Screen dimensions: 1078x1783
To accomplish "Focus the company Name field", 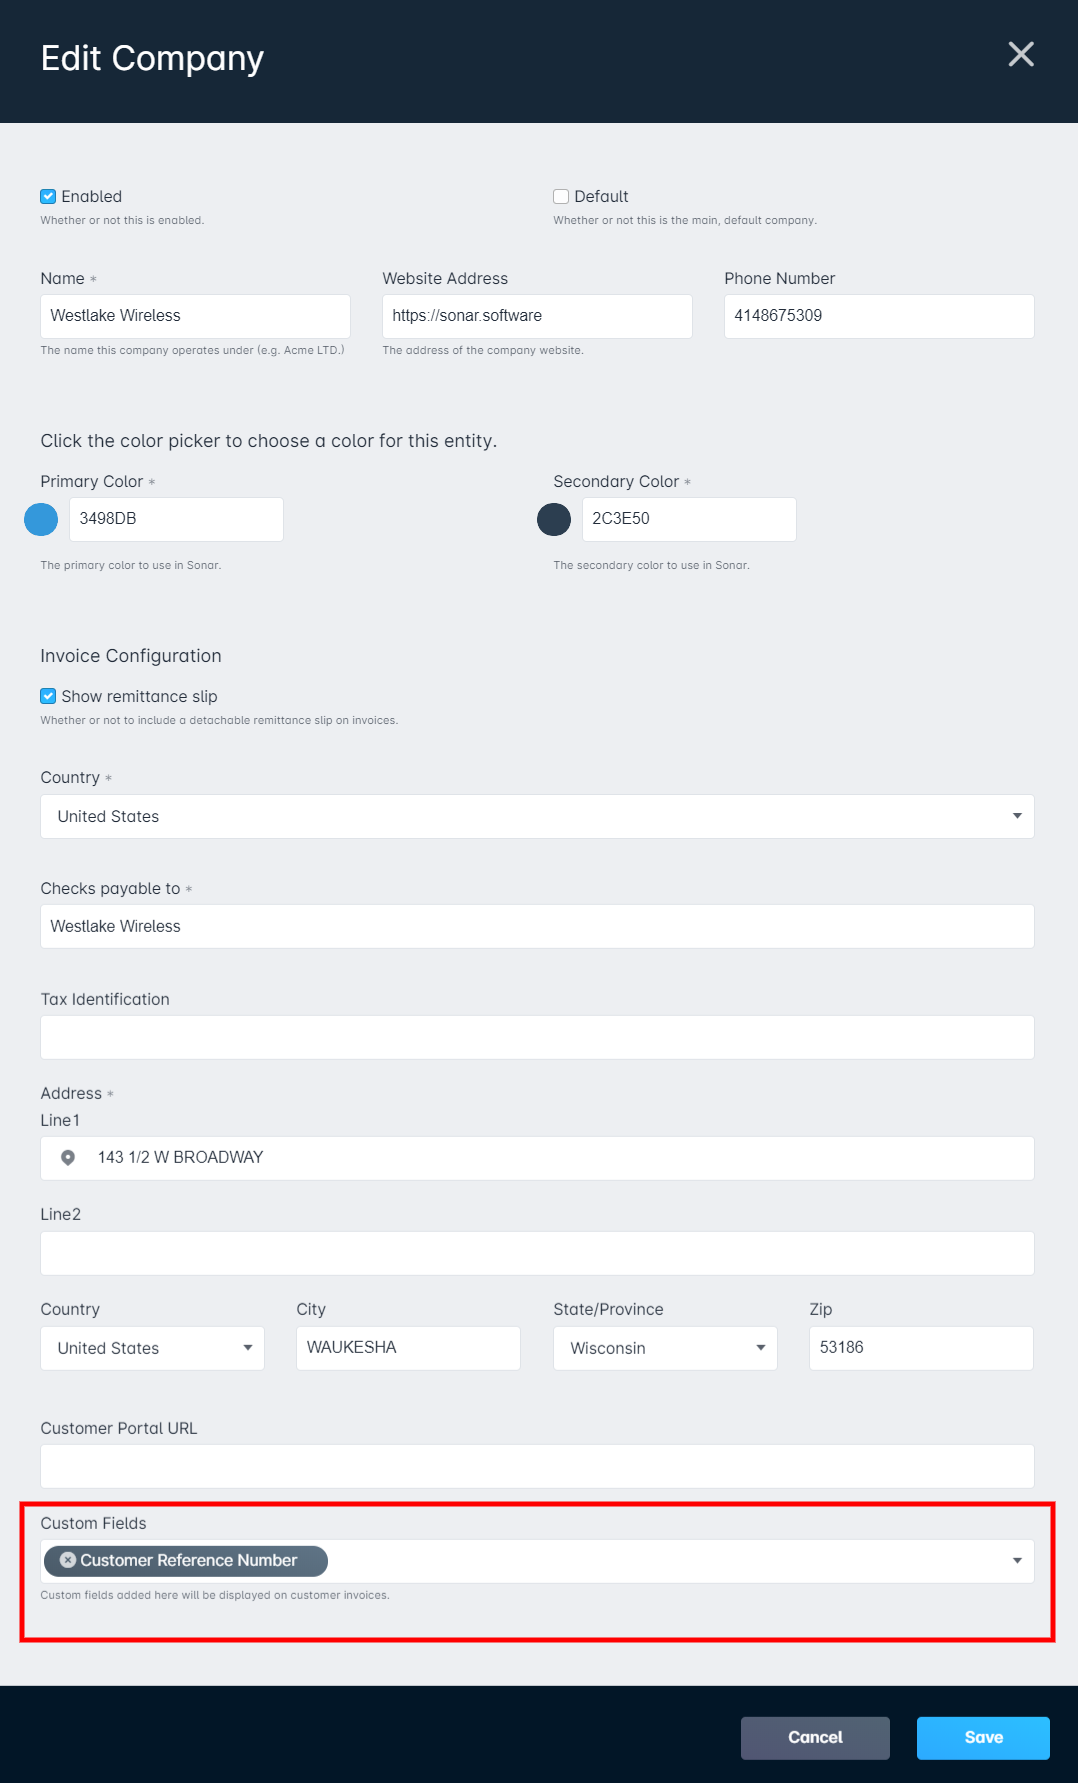I will [195, 316].
